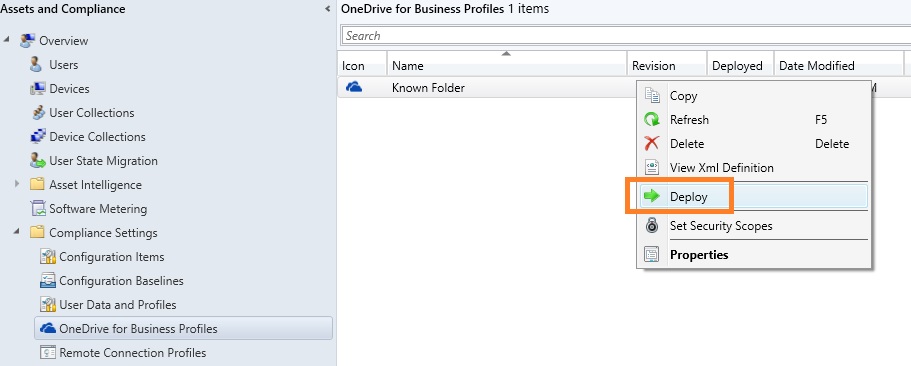
Task: Open Properties from the context menu
Action: click(x=699, y=254)
